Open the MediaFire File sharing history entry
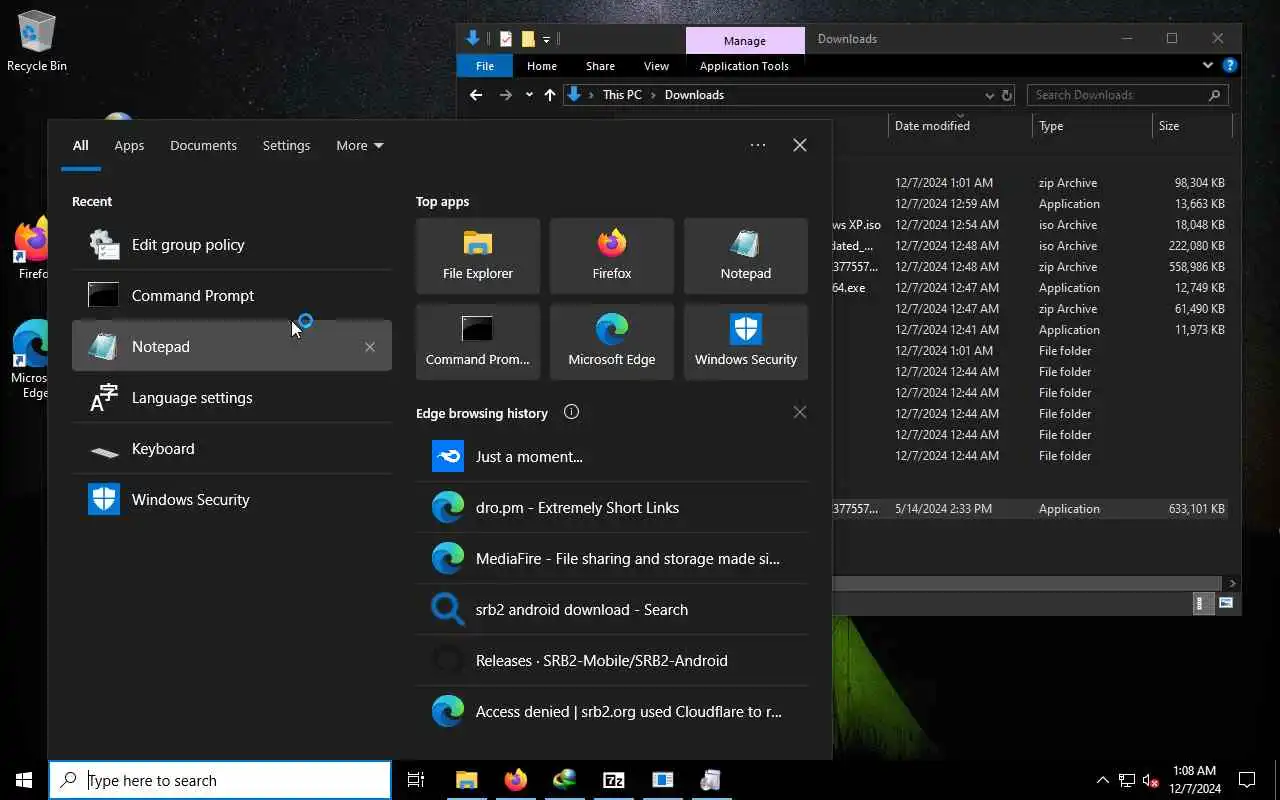The height and width of the screenshot is (800, 1280). pyautogui.click(x=612, y=558)
